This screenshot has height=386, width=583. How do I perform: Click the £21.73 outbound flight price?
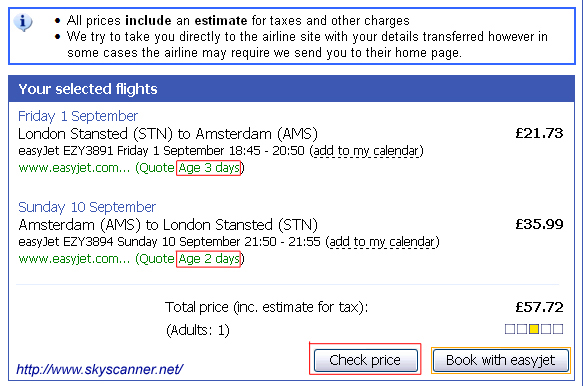539,134
